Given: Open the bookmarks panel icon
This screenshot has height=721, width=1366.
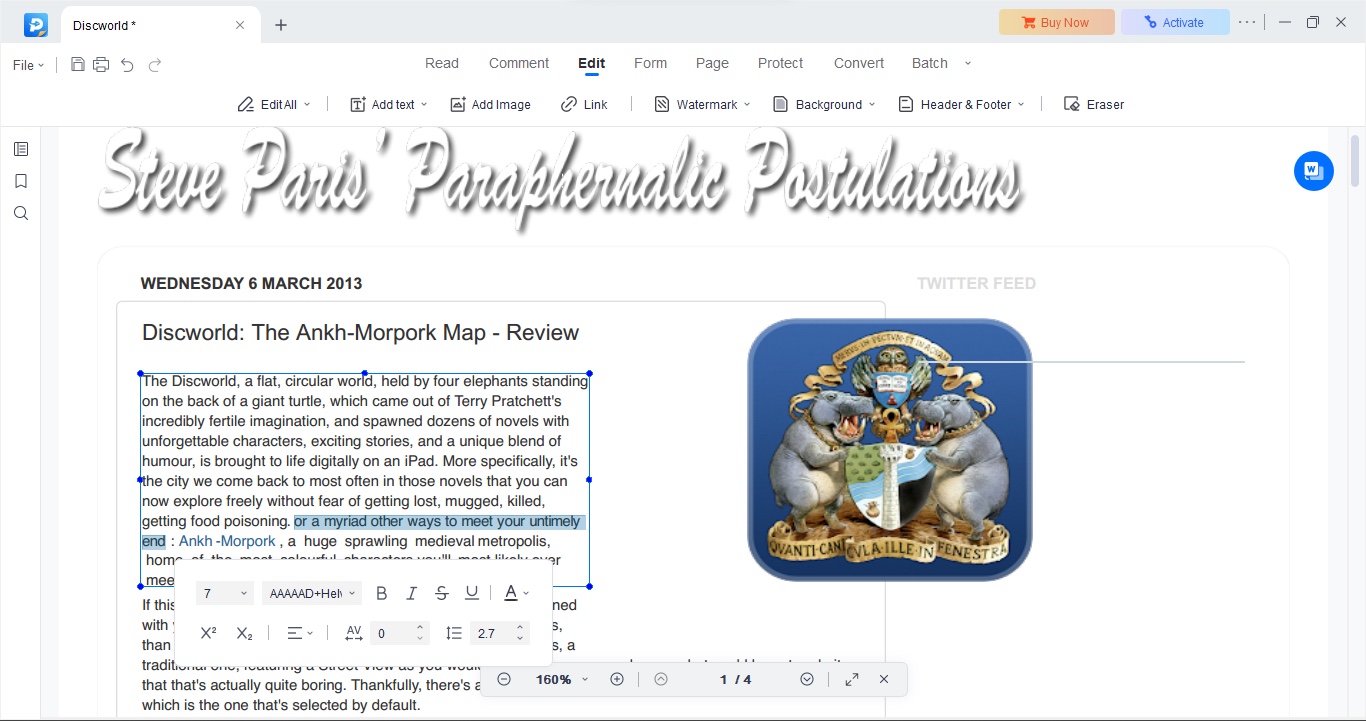Looking at the screenshot, I should (x=21, y=181).
